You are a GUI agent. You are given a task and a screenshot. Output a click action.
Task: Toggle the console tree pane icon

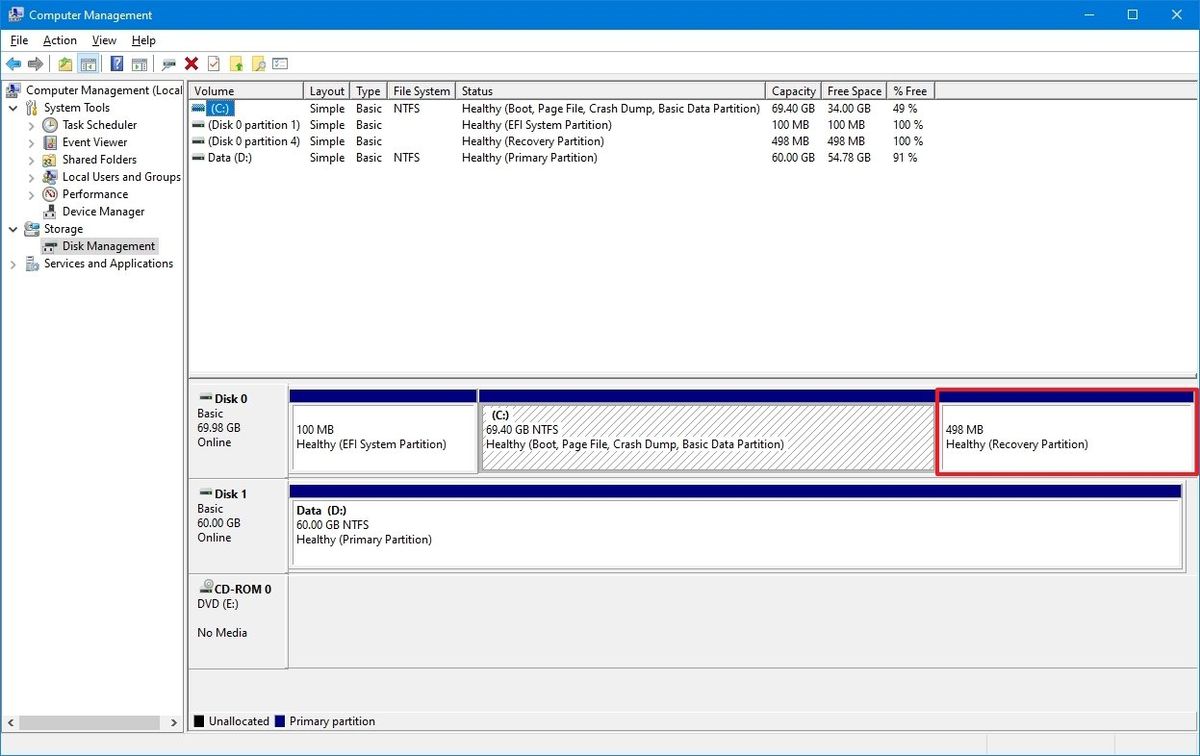pyautogui.click(x=89, y=63)
